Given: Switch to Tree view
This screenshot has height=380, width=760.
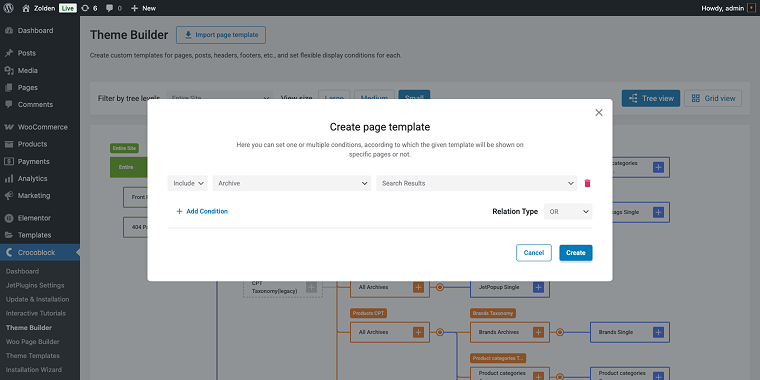Looking at the screenshot, I should tap(651, 98).
